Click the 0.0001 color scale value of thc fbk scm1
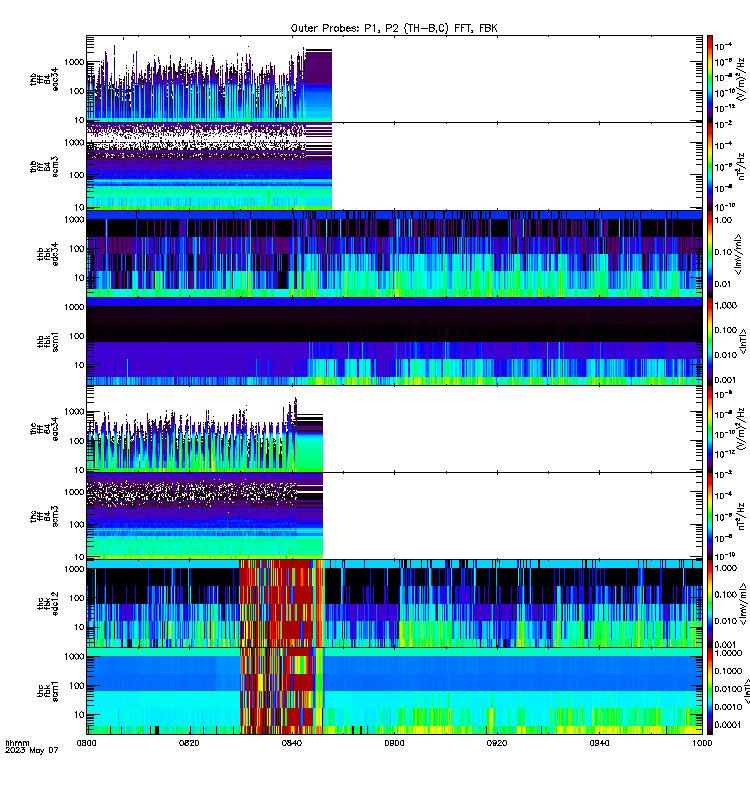The image size is (750, 800). tap(728, 725)
